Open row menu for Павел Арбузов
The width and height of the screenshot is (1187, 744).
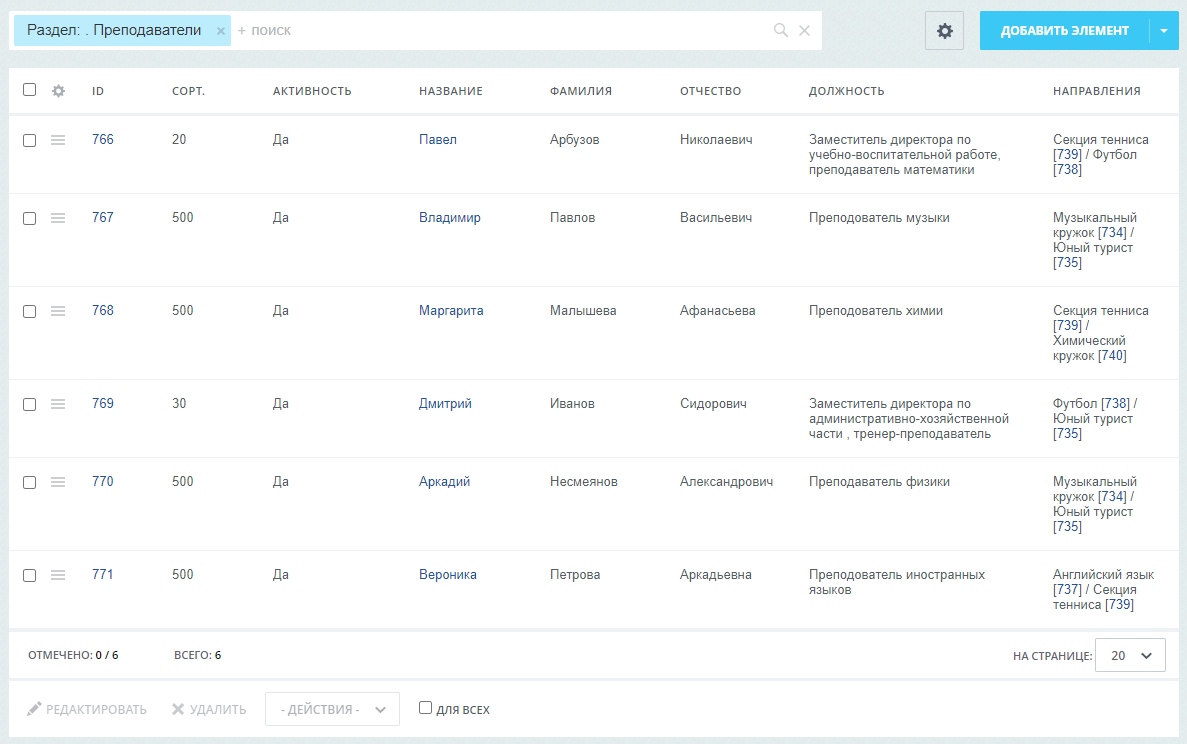pos(58,140)
